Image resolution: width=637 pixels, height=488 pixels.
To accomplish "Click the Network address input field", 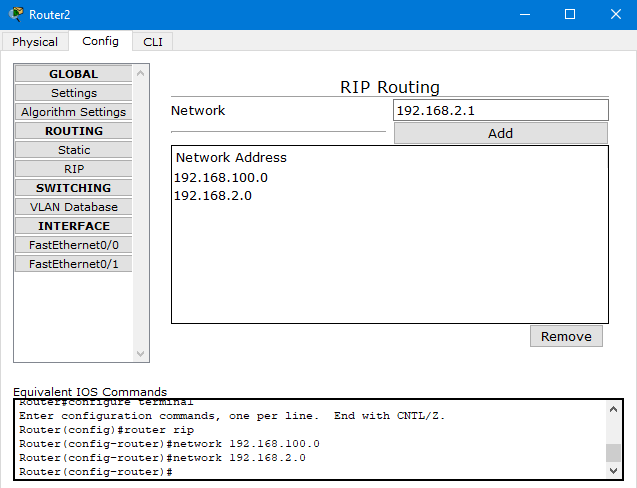I will (x=500, y=110).
